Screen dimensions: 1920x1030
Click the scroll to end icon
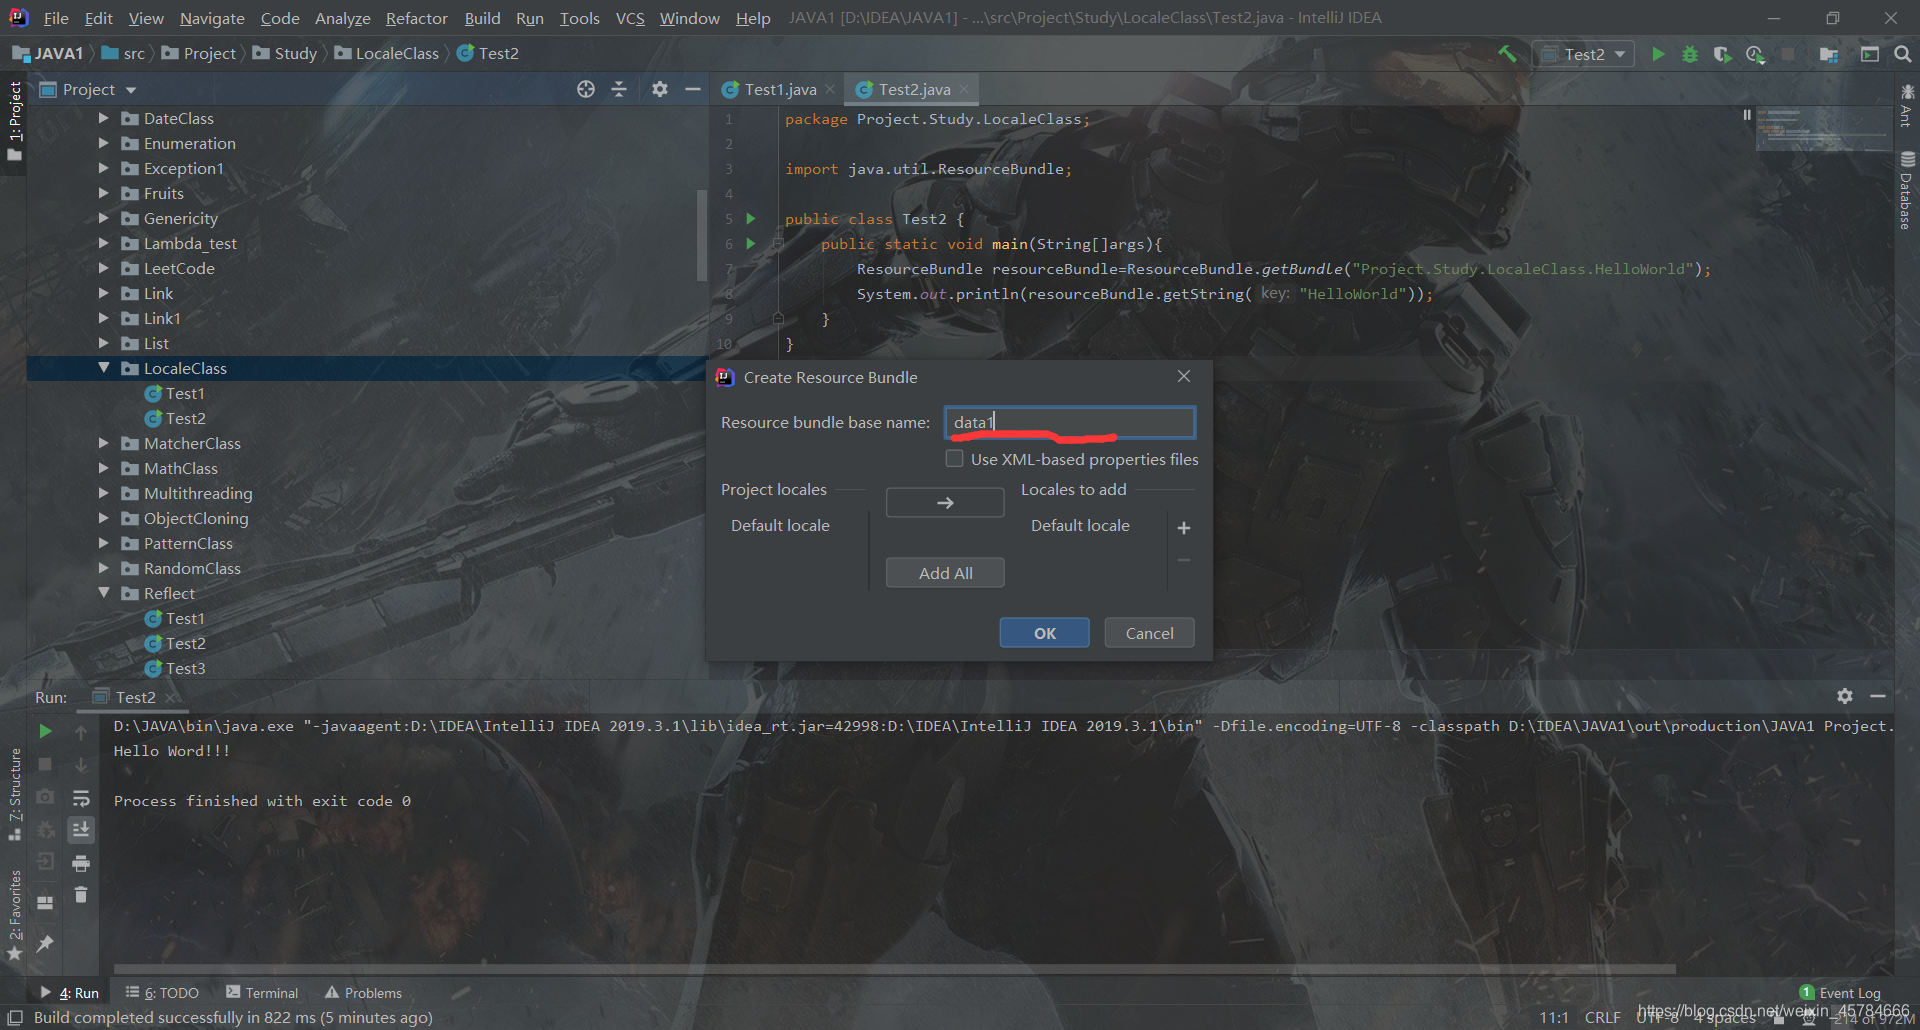pos(81,829)
